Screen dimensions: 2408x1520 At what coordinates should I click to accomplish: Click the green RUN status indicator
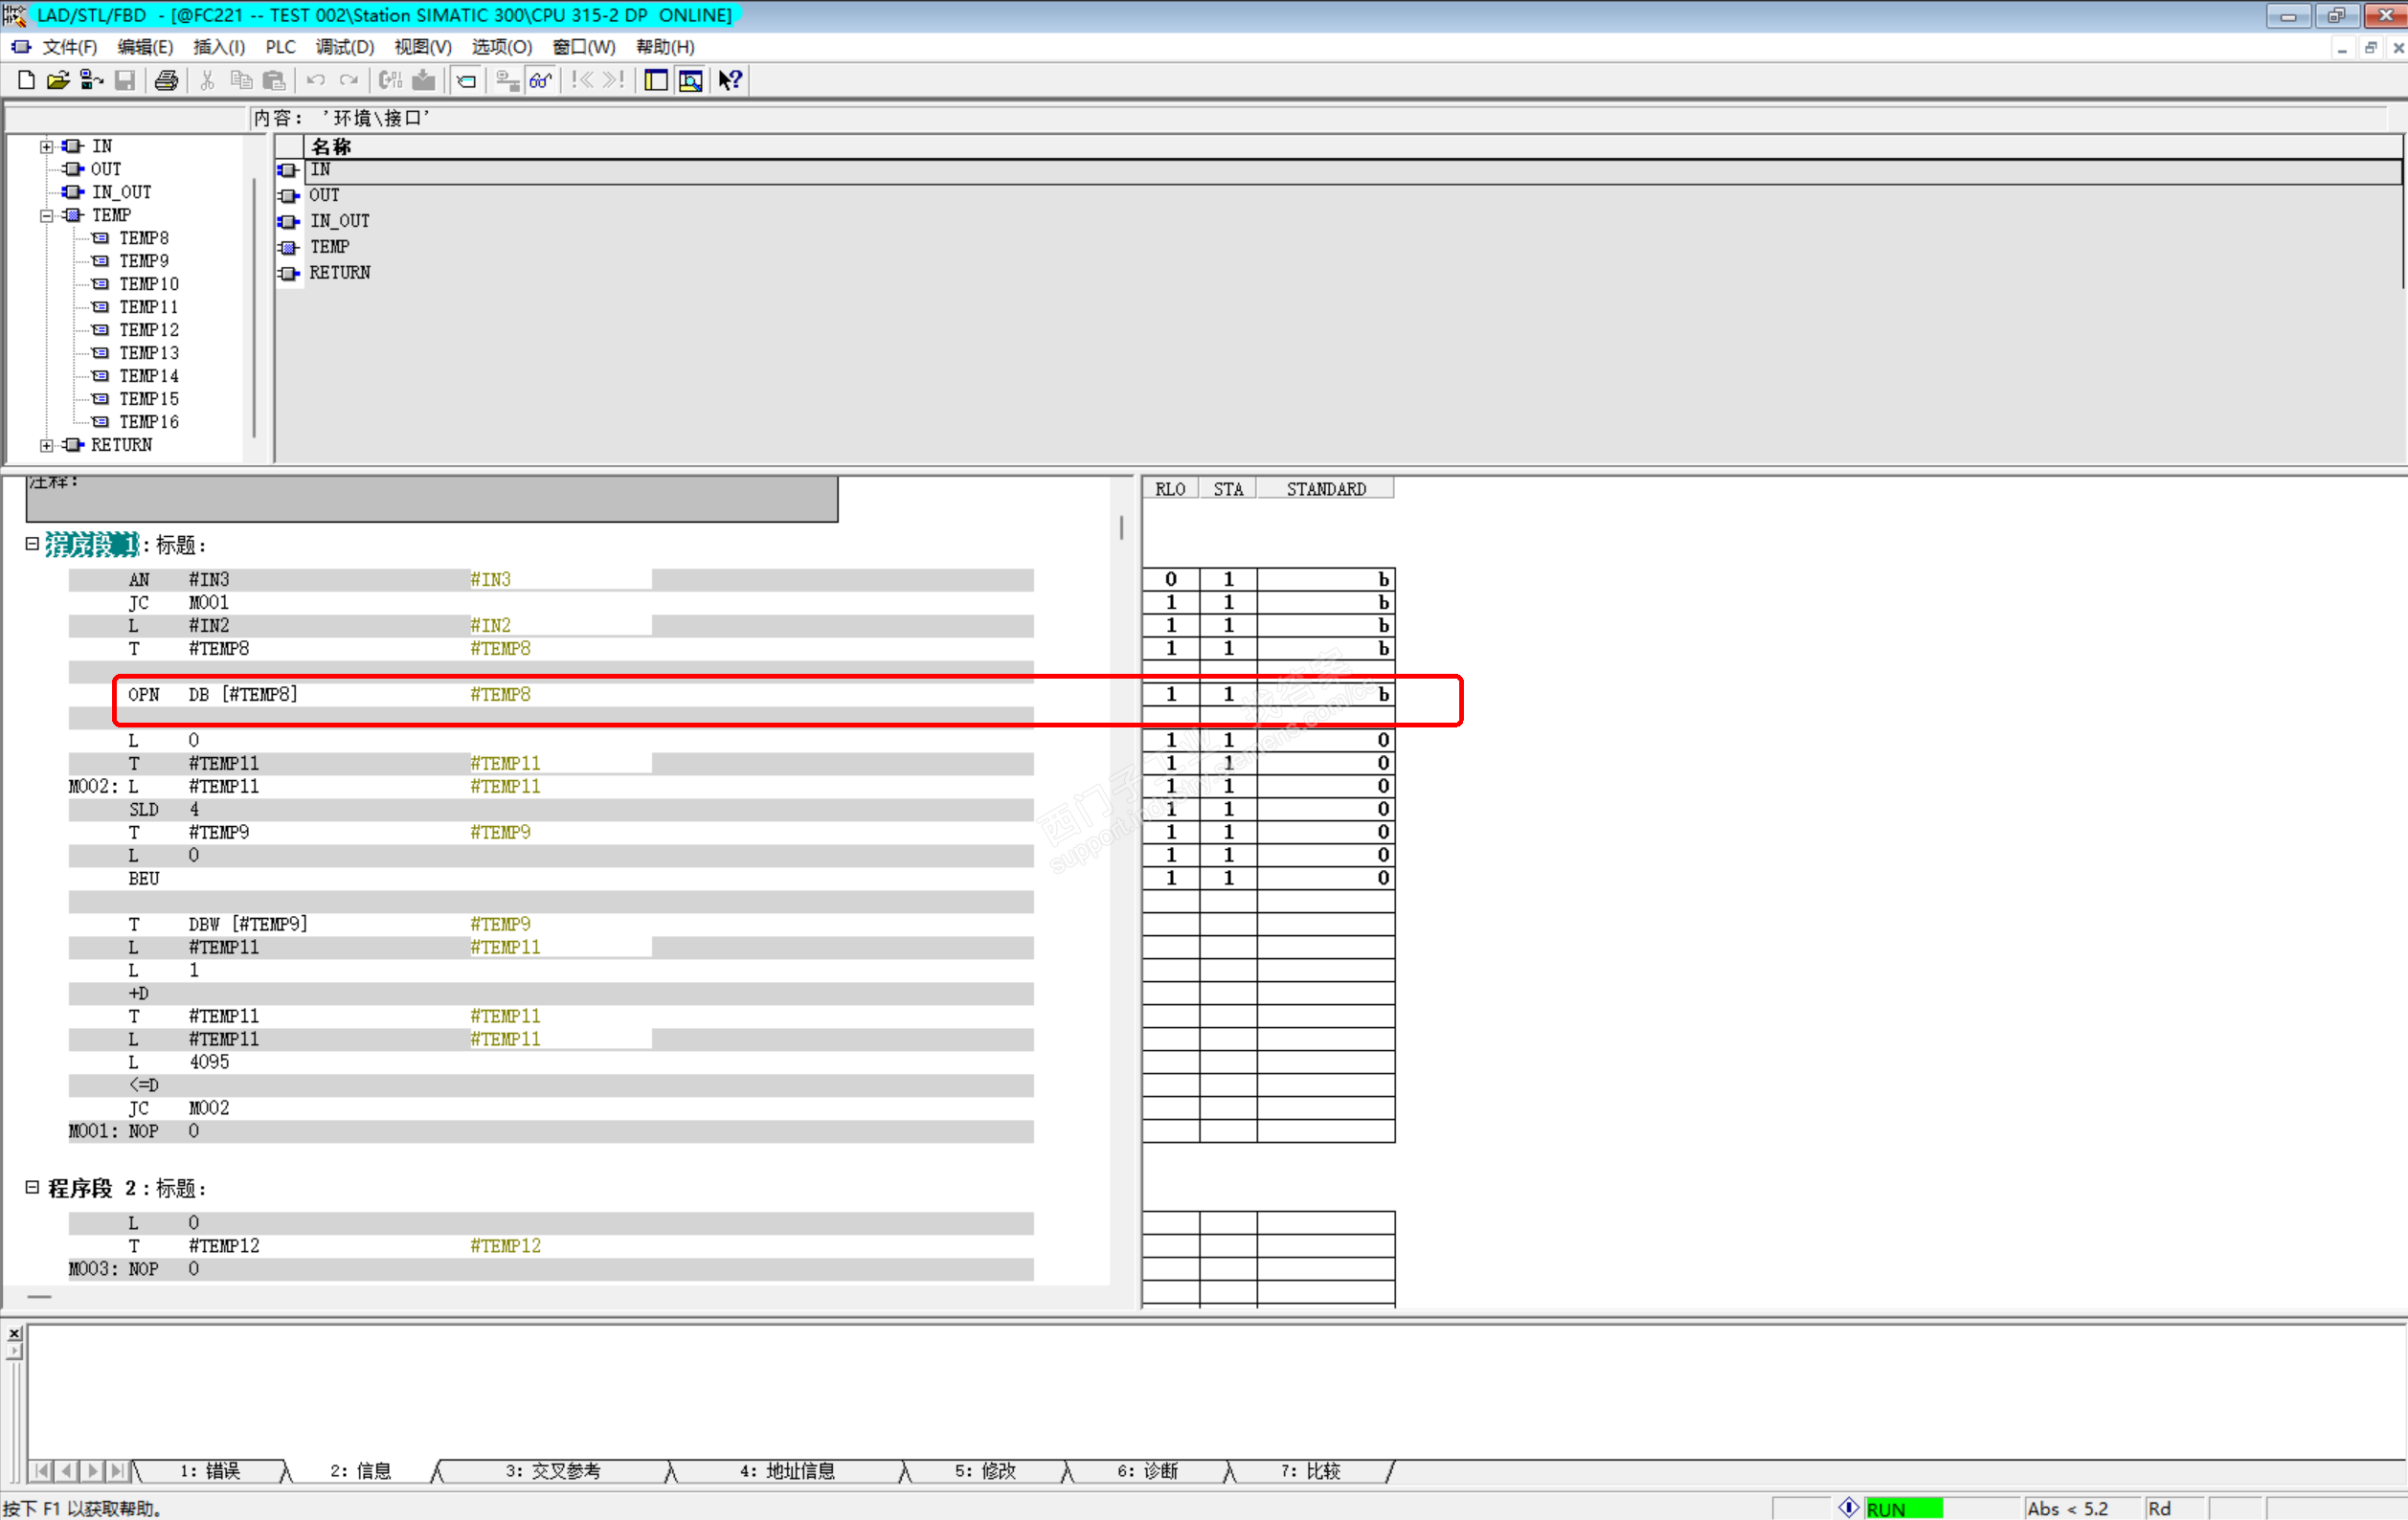point(1902,1508)
